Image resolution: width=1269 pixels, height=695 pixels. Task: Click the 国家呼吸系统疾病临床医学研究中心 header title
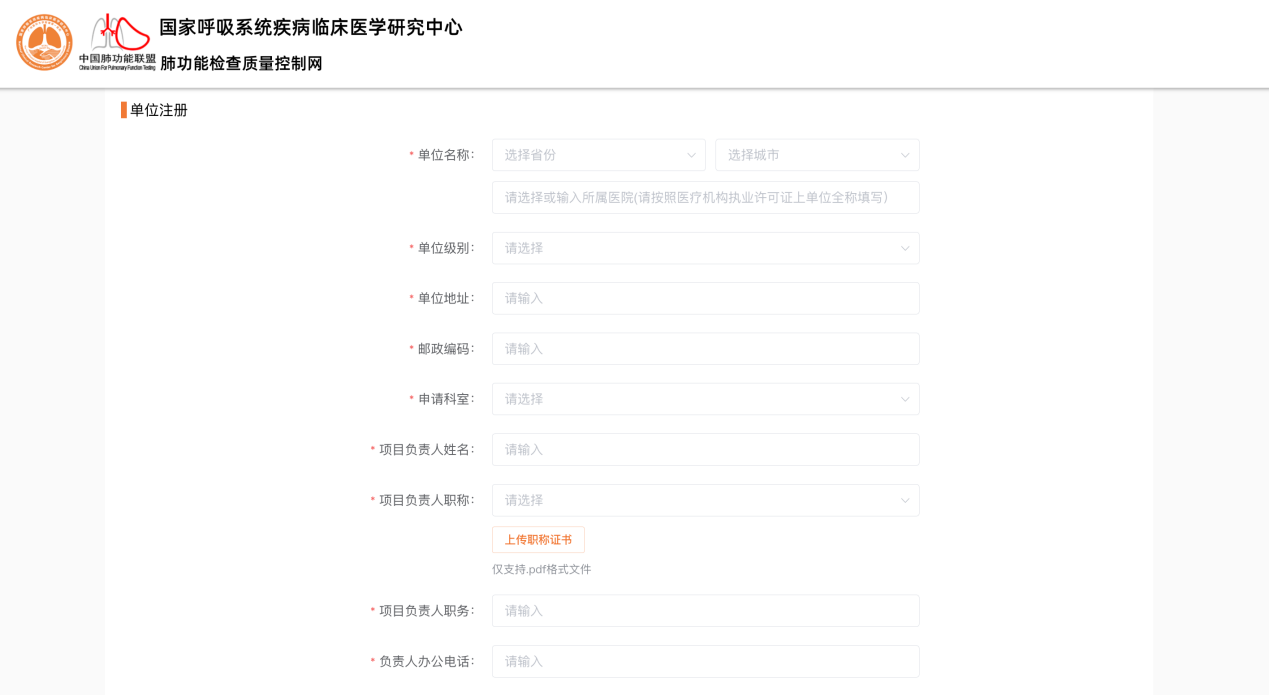point(310,27)
